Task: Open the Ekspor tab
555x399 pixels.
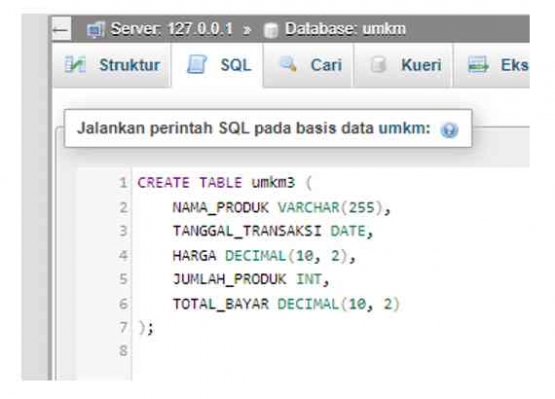Action: 492,65
